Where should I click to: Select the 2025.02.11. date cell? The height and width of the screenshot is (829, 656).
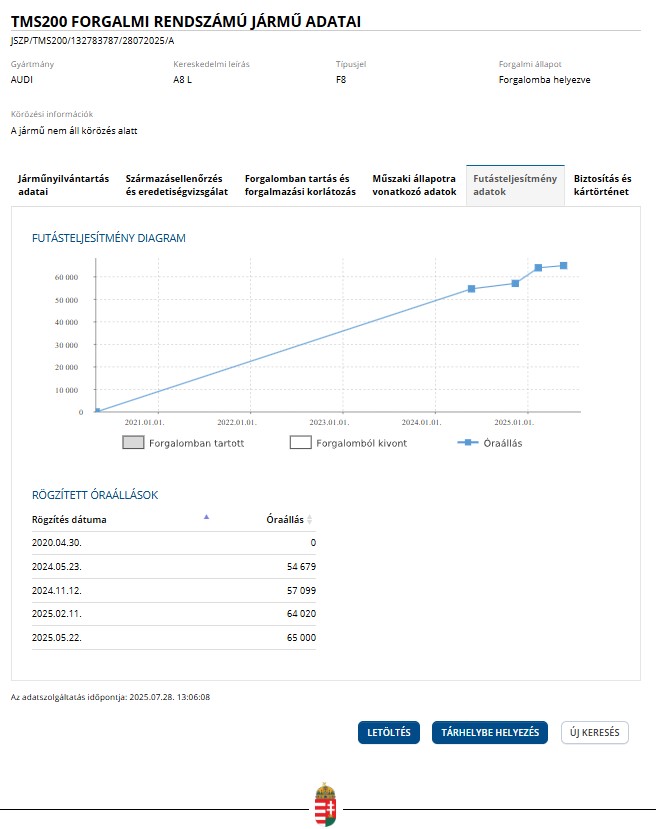pos(57,614)
